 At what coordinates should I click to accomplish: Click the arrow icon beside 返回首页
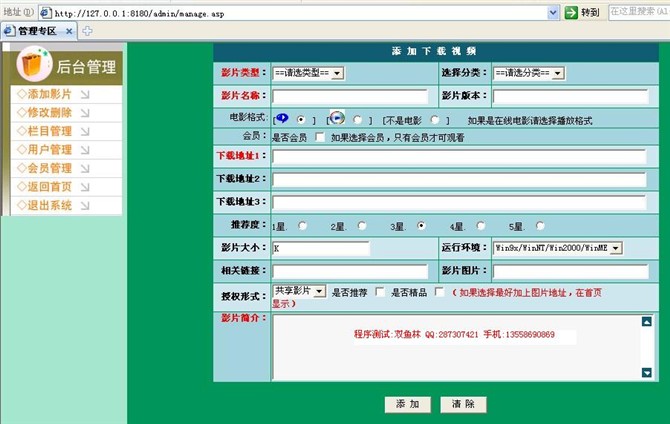(85, 187)
